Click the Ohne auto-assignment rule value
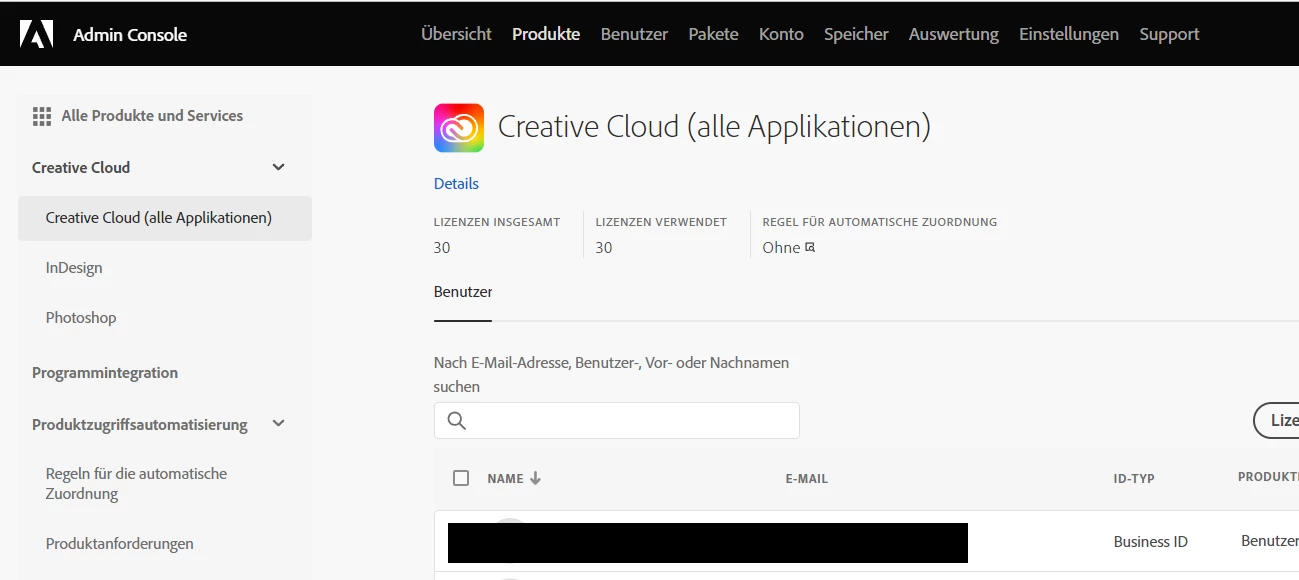Screen dimensions: 1299x580 point(781,248)
